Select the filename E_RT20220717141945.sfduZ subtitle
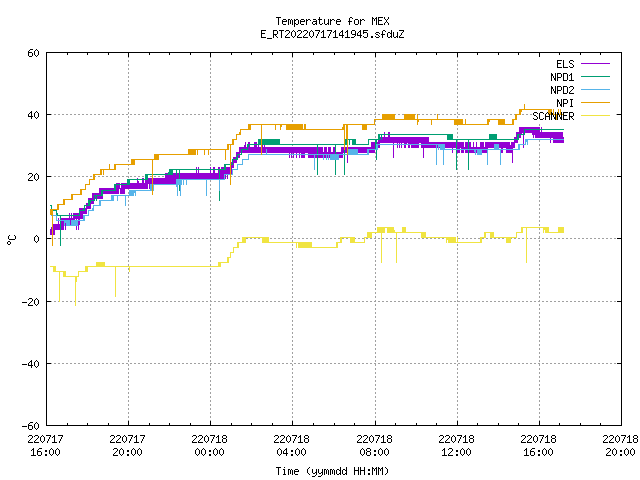The width and height of the screenshot is (640, 480). coord(332,34)
